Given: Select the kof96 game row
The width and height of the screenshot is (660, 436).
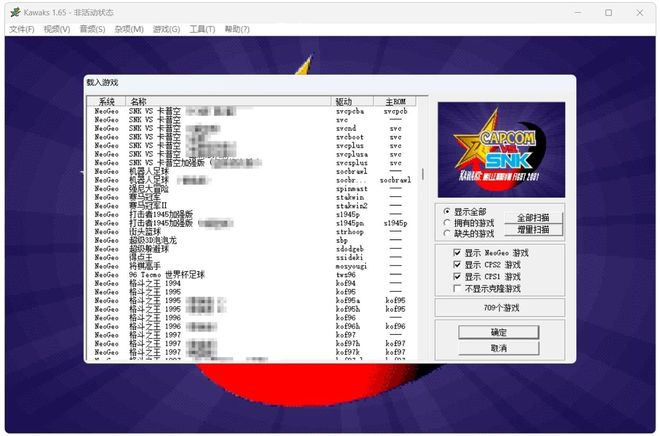Looking at the screenshot, I should coord(251,318).
